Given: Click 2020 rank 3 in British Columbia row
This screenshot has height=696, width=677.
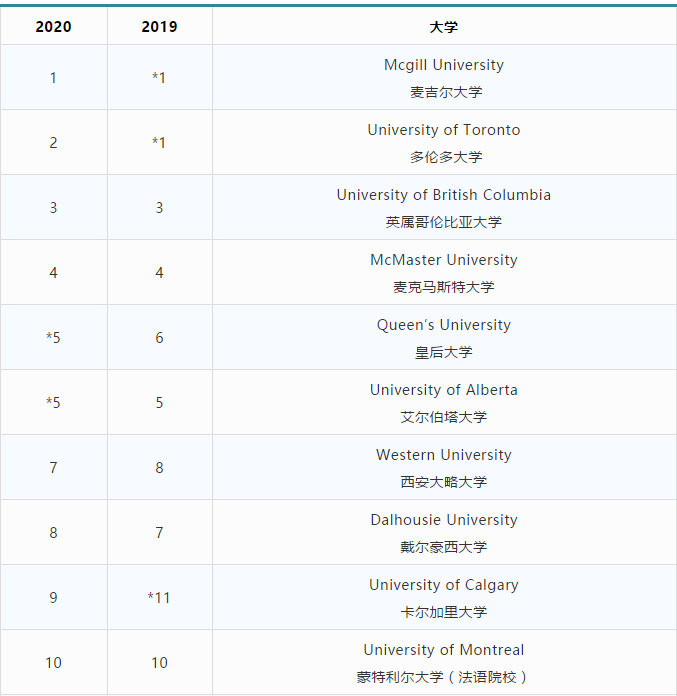Looking at the screenshot, I should coord(53,208).
